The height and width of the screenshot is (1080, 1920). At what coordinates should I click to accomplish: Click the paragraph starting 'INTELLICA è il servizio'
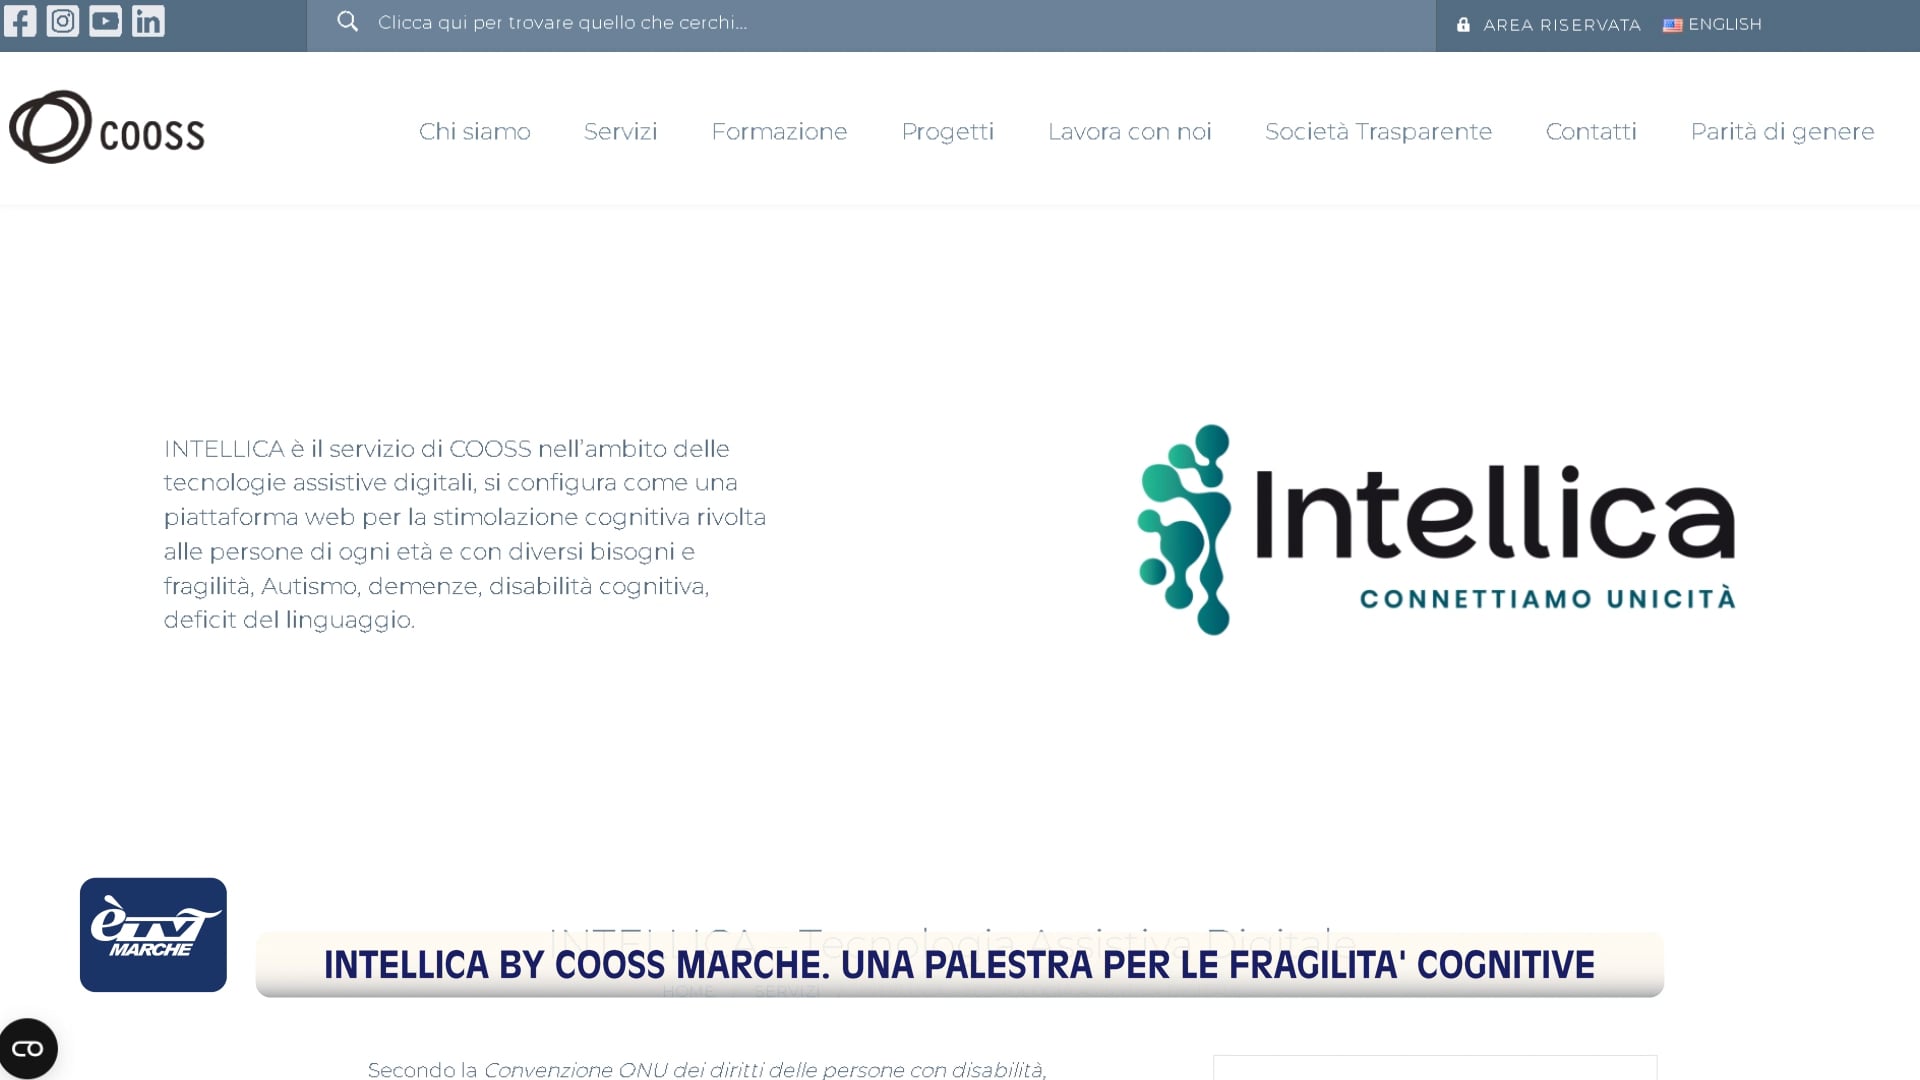click(465, 534)
